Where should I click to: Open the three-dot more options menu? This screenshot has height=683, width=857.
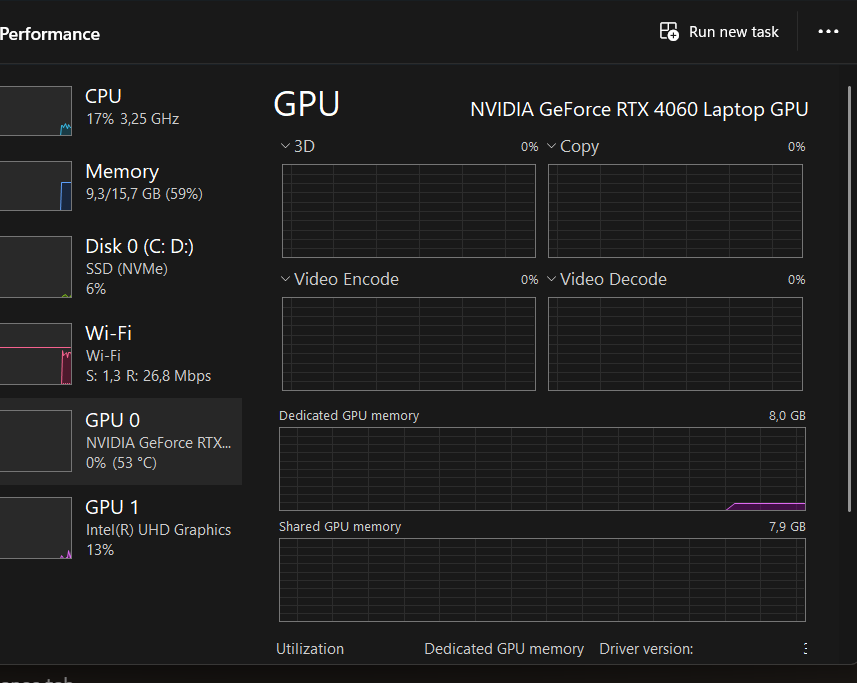828,32
